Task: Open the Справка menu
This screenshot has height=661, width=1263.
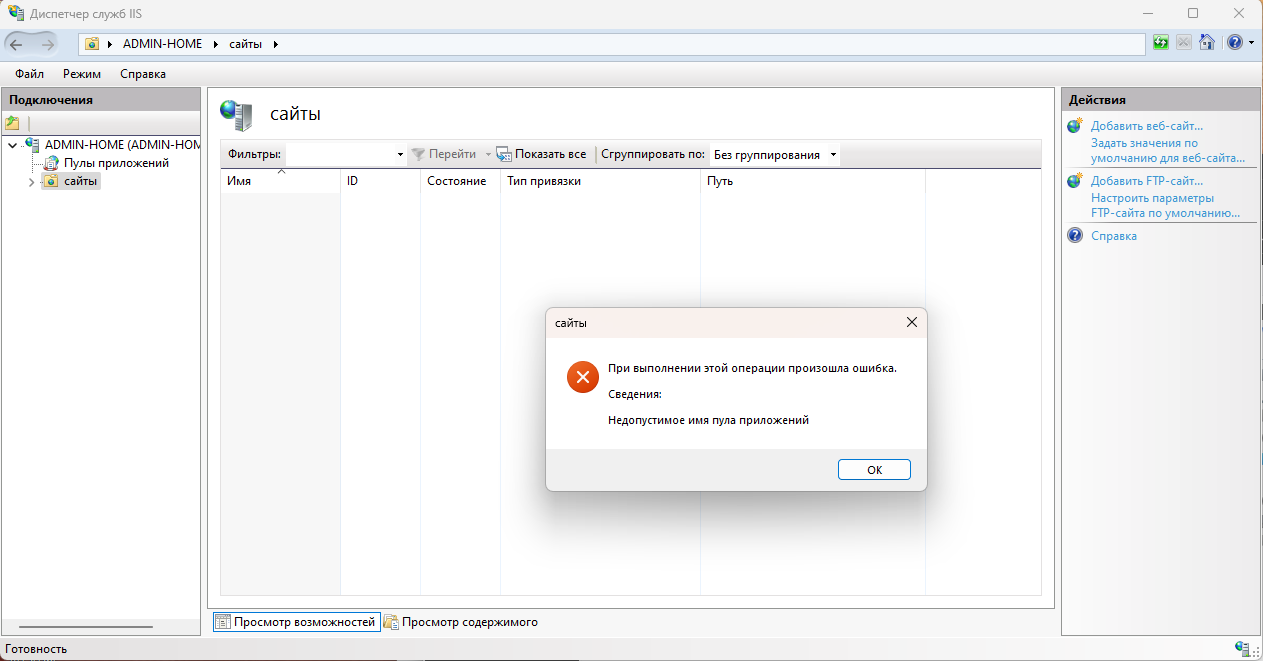Action: [x=143, y=74]
